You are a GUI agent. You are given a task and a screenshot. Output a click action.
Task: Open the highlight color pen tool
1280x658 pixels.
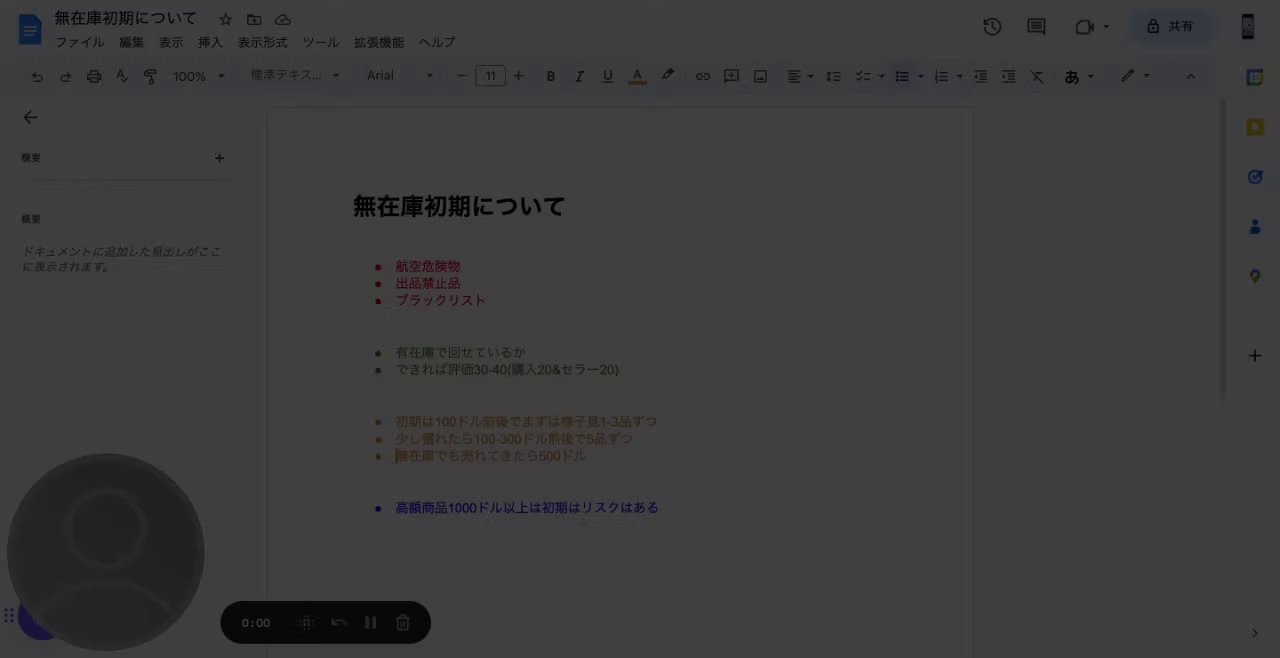[667, 76]
